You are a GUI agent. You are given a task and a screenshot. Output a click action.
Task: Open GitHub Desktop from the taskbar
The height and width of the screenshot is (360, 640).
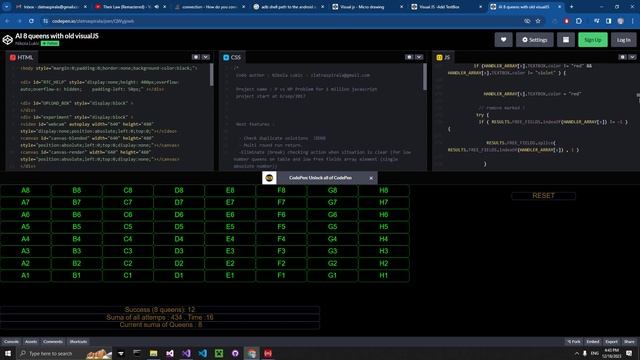235,353
